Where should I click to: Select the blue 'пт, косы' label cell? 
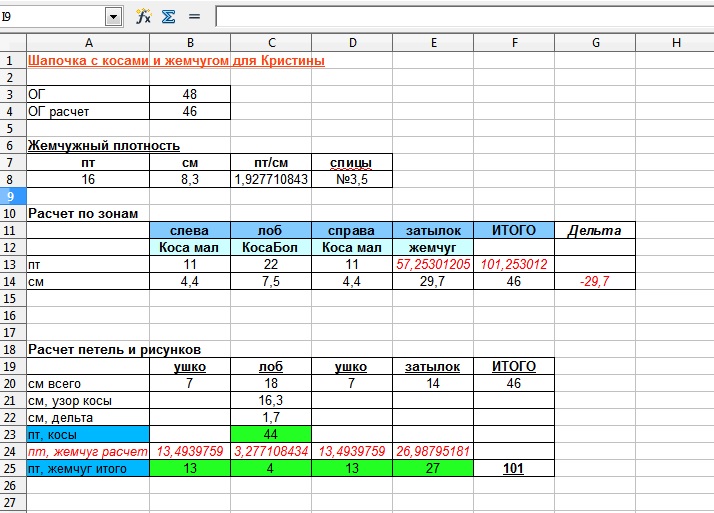pyautogui.click(x=88, y=434)
